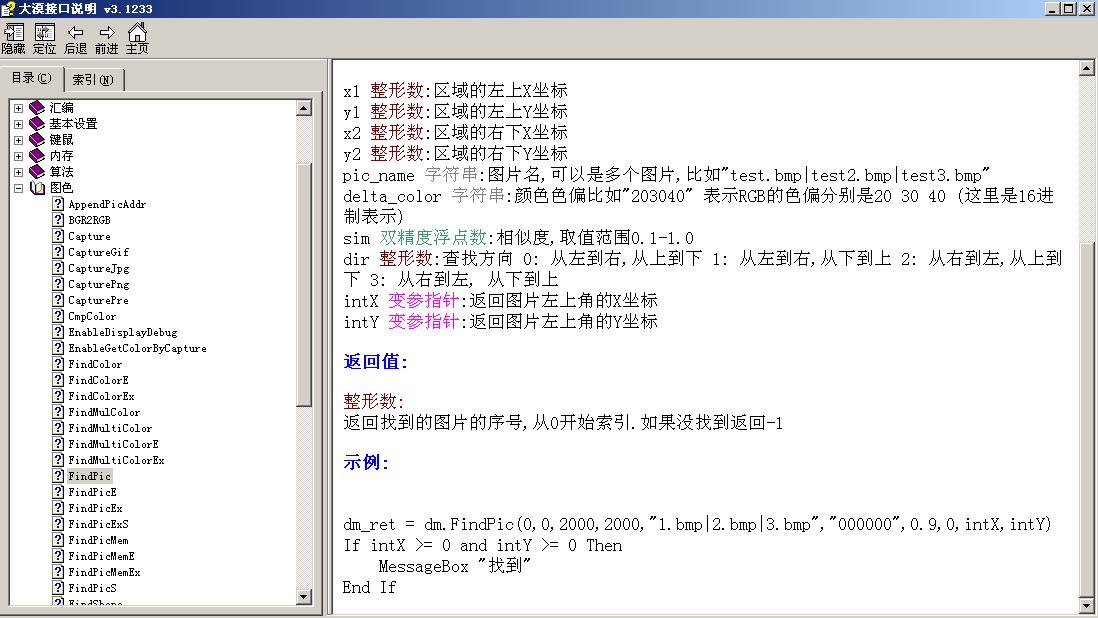
Task: Expand the 算法 tree node
Action: (17, 171)
